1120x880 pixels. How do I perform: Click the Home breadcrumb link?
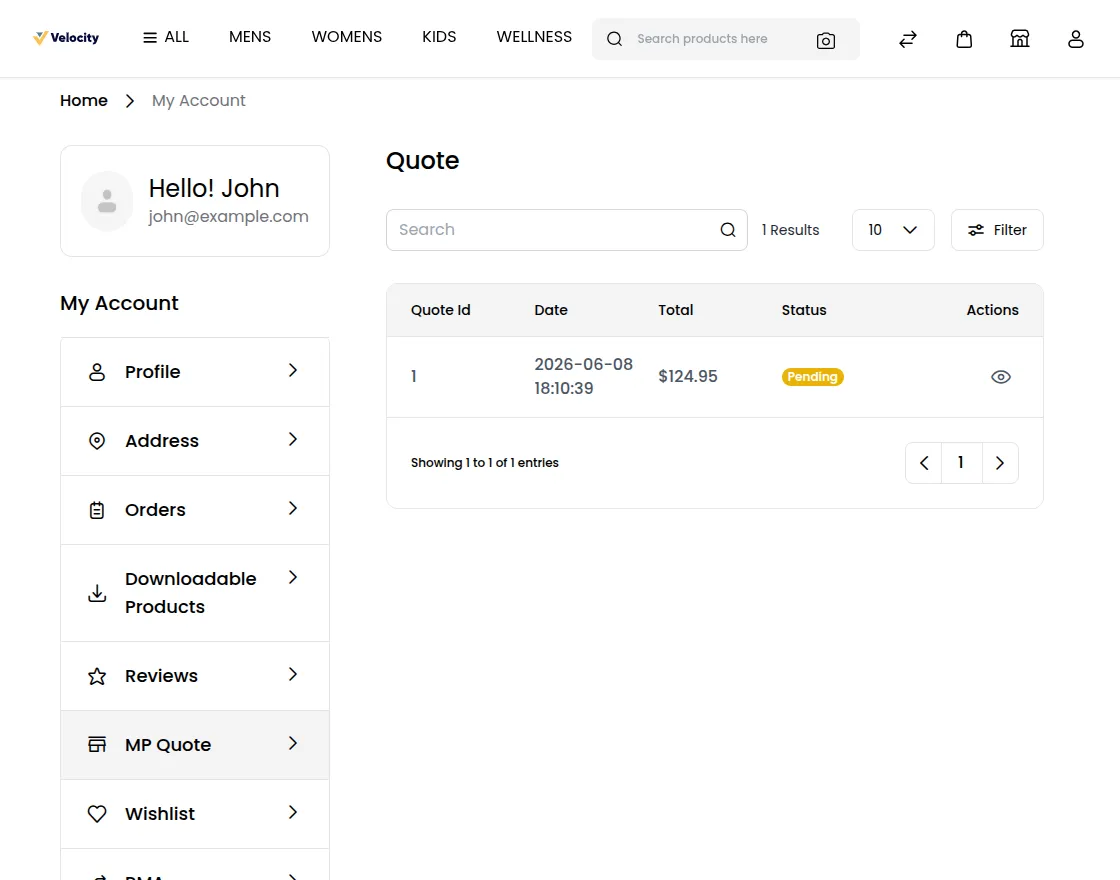point(84,101)
